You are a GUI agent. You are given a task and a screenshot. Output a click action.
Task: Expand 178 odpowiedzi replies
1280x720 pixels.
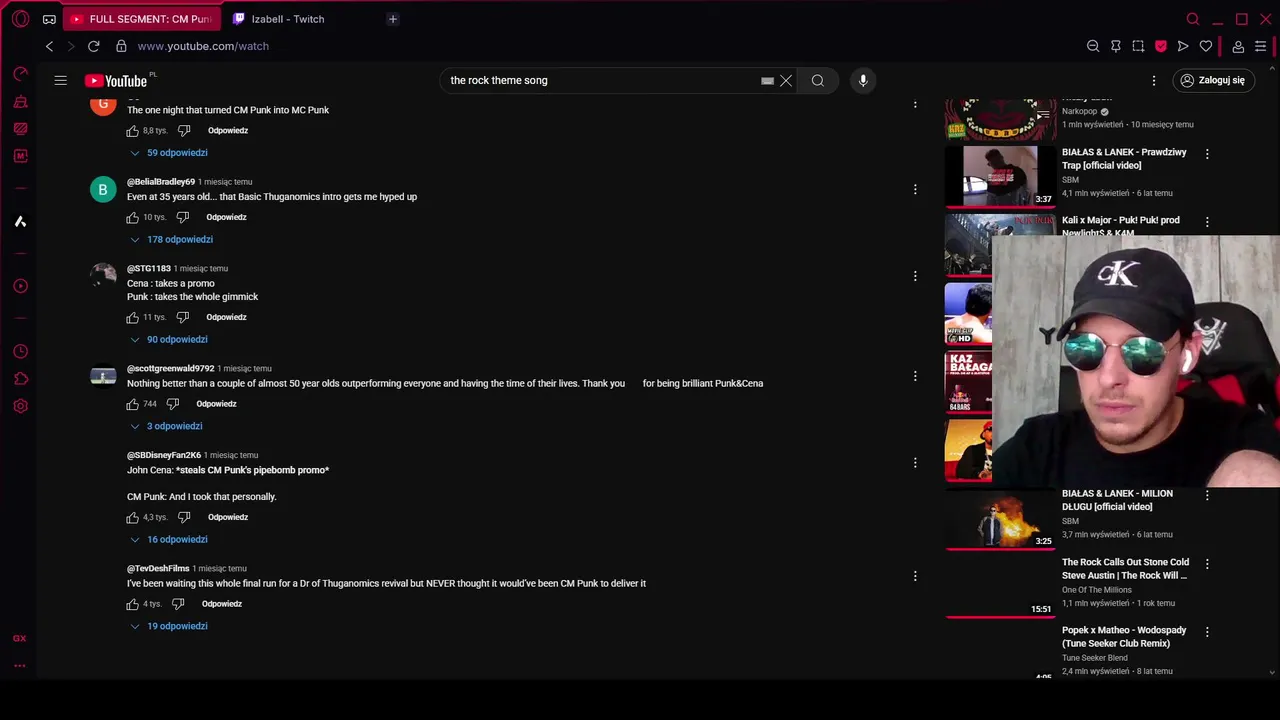point(171,239)
